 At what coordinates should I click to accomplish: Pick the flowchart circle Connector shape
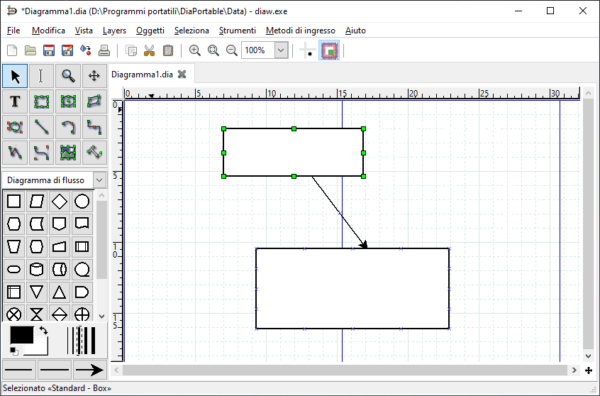[x=82, y=201]
